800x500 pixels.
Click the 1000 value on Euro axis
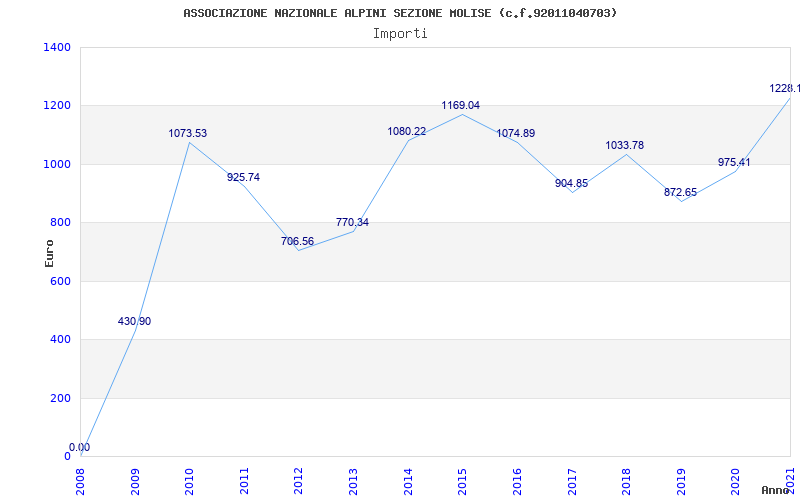click(57, 164)
